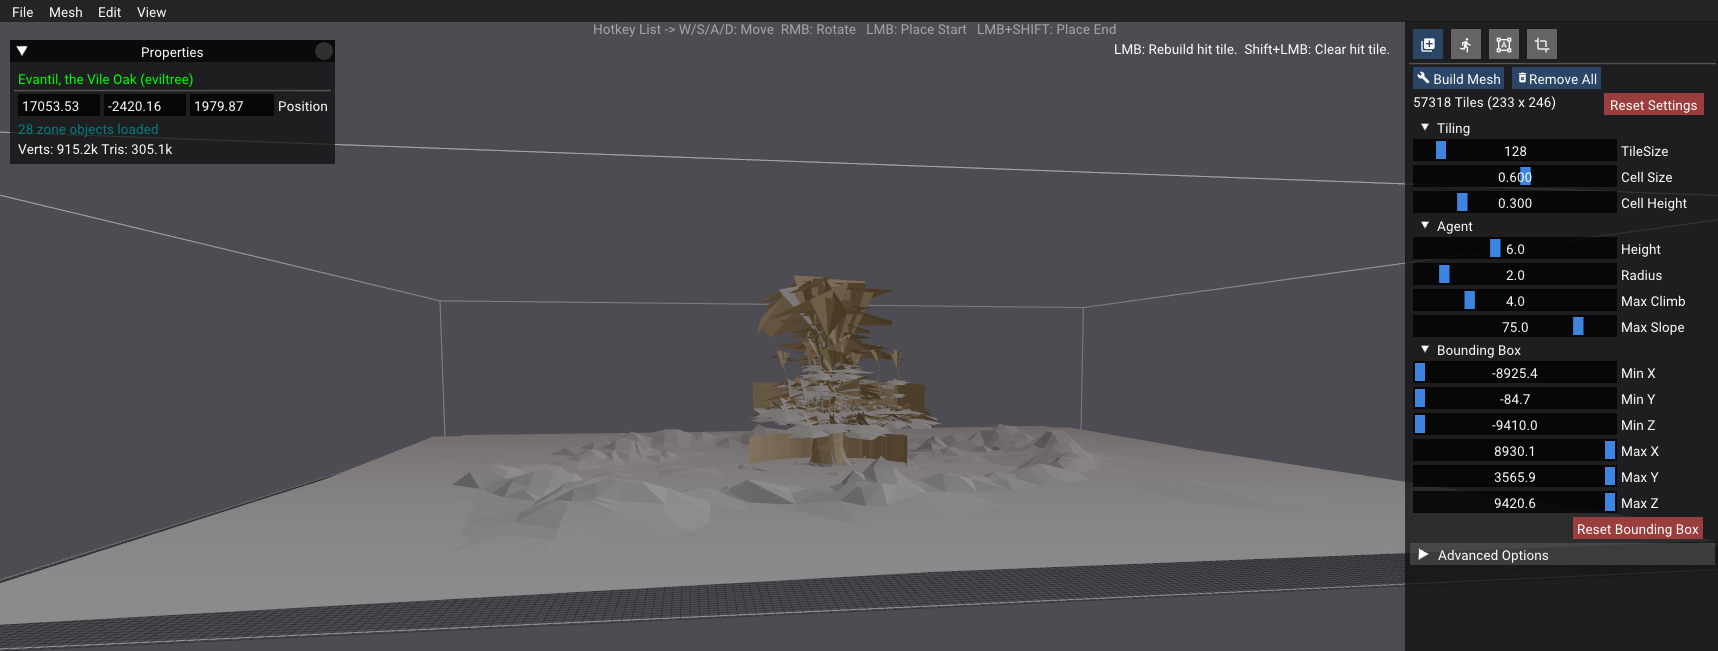Viewport: 1718px width, 651px height.
Task: Select the crop-shaped bounding tool icon
Action: tap(1541, 44)
